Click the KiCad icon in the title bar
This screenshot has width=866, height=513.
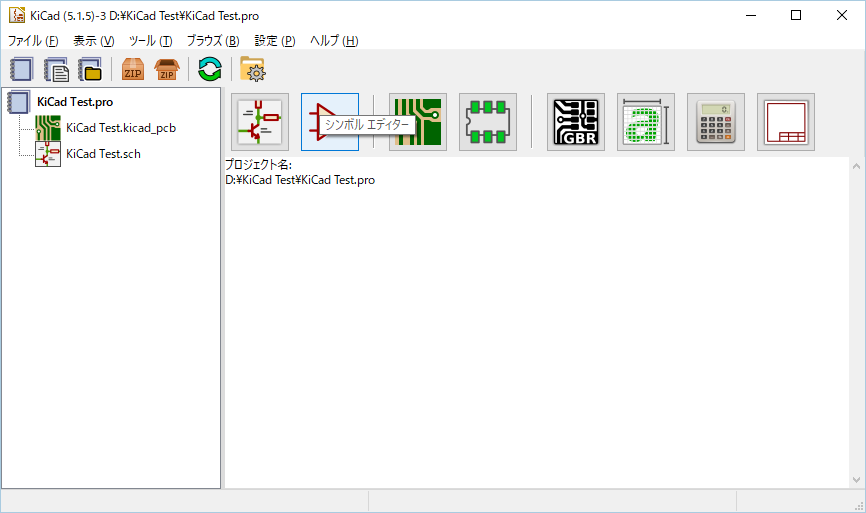[x=17, y=15]
